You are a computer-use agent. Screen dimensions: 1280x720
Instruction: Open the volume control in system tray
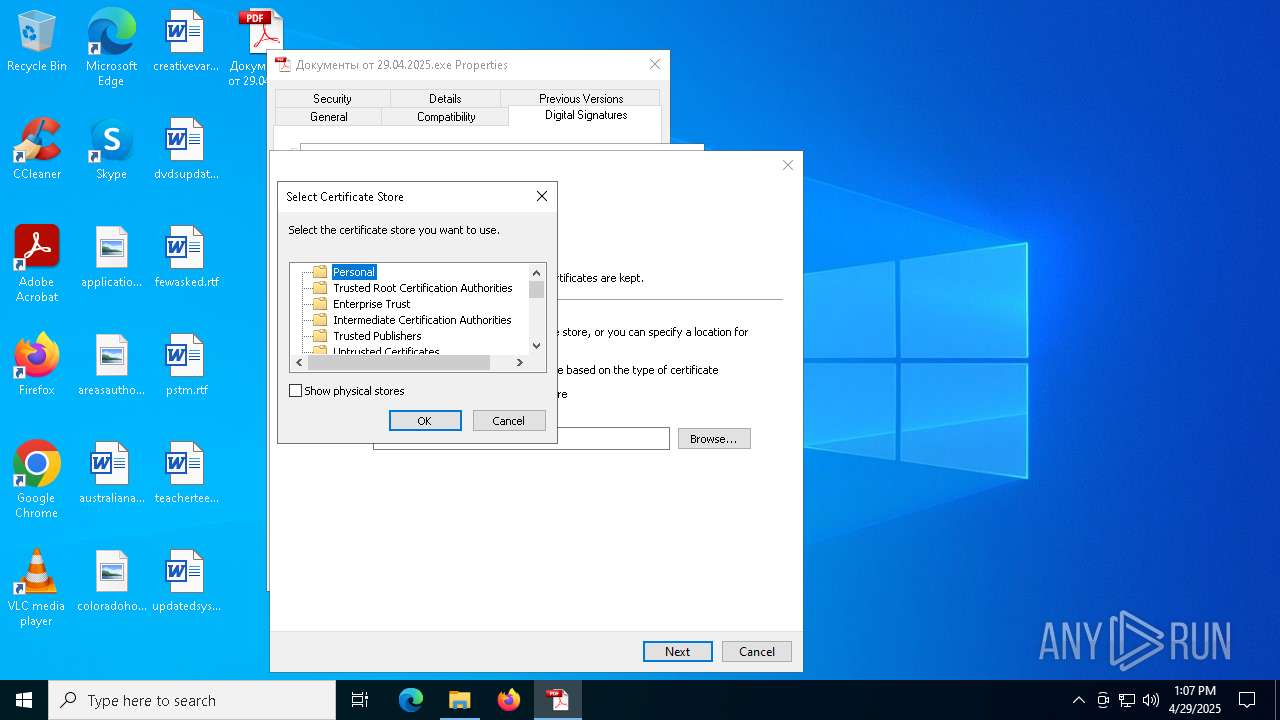click(1151, 700)
